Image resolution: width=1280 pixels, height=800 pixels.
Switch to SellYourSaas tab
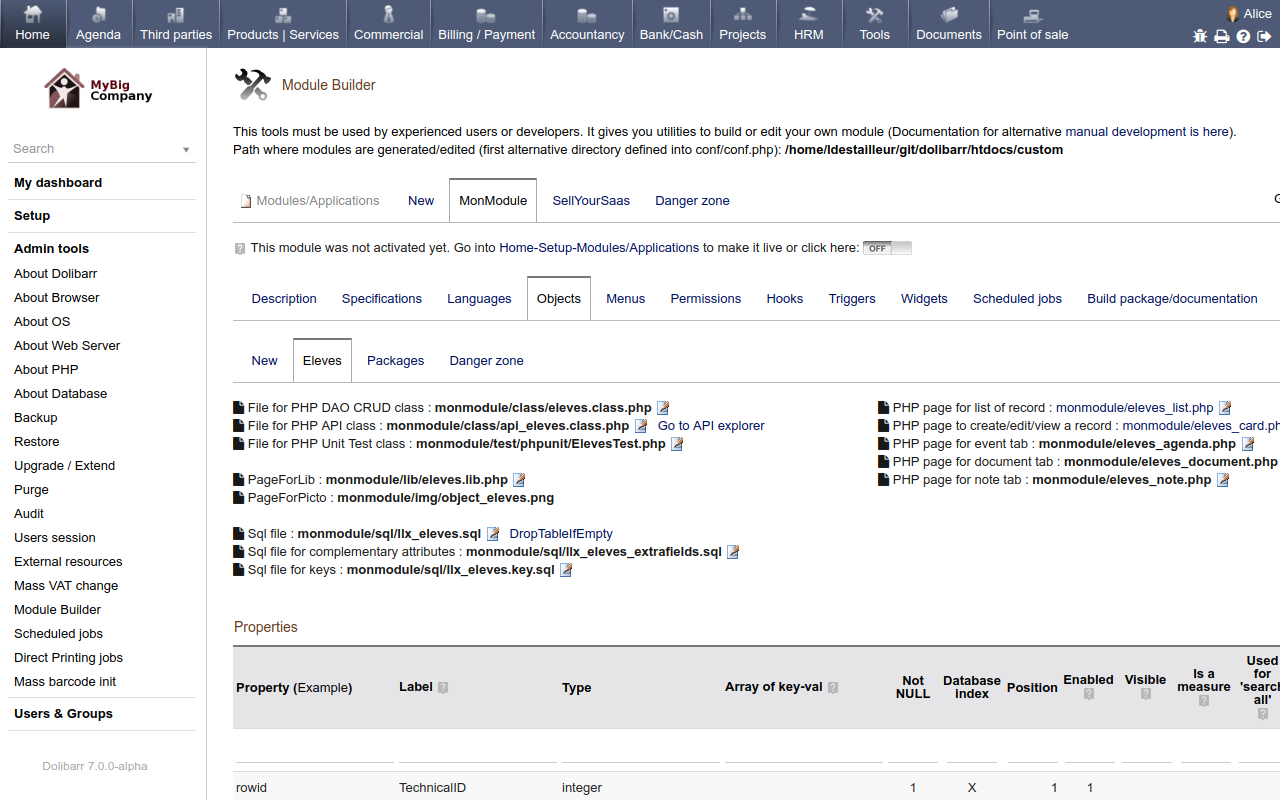point(591,201)
